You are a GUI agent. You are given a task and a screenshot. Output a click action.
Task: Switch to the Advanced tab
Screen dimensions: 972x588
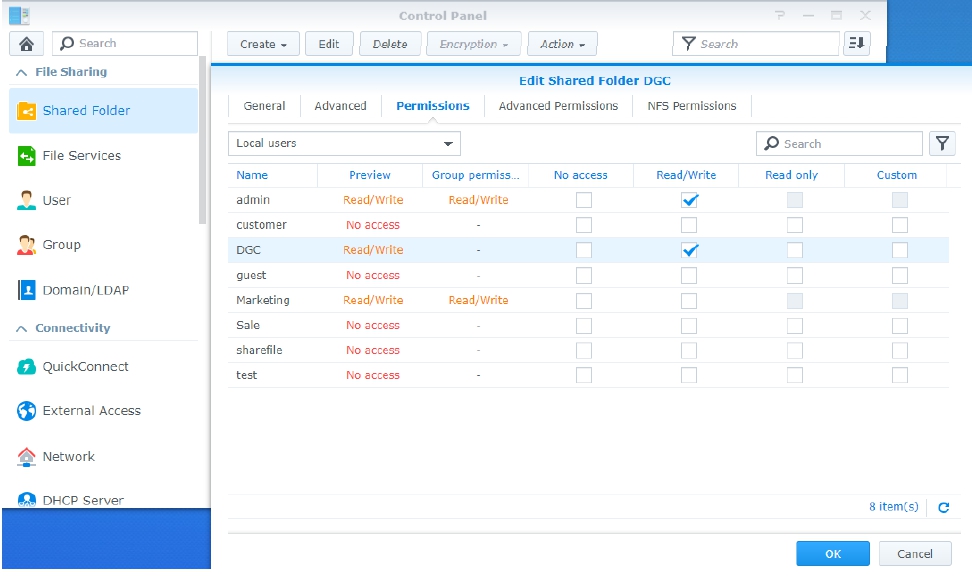[340, 106]
